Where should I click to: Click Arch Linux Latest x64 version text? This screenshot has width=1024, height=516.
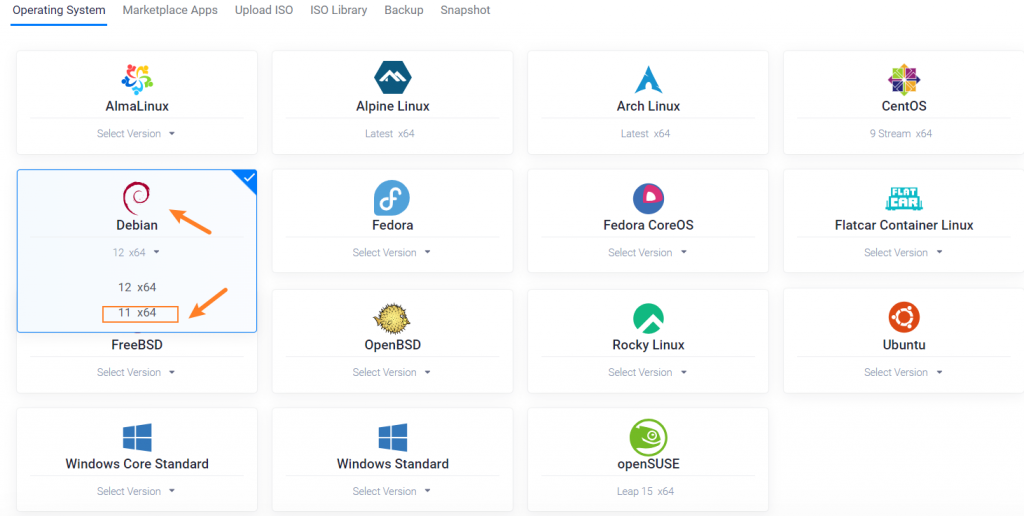coord(646,133)
